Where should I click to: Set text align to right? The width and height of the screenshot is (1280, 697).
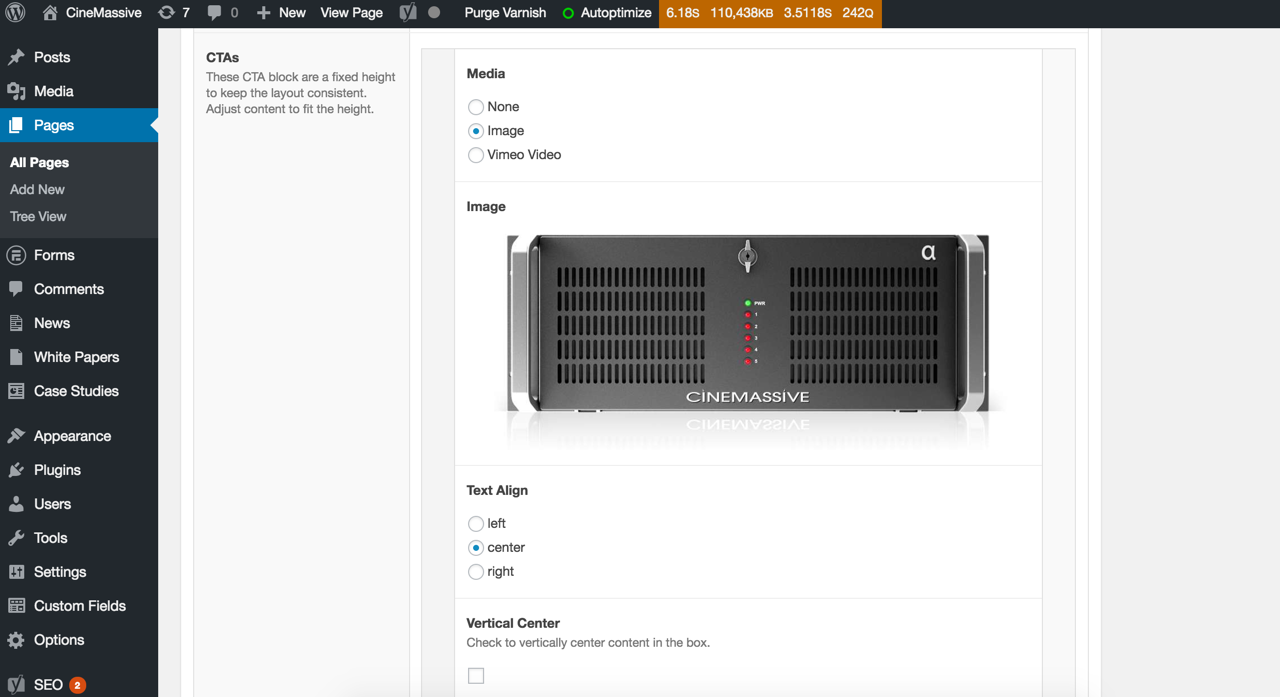476,572
